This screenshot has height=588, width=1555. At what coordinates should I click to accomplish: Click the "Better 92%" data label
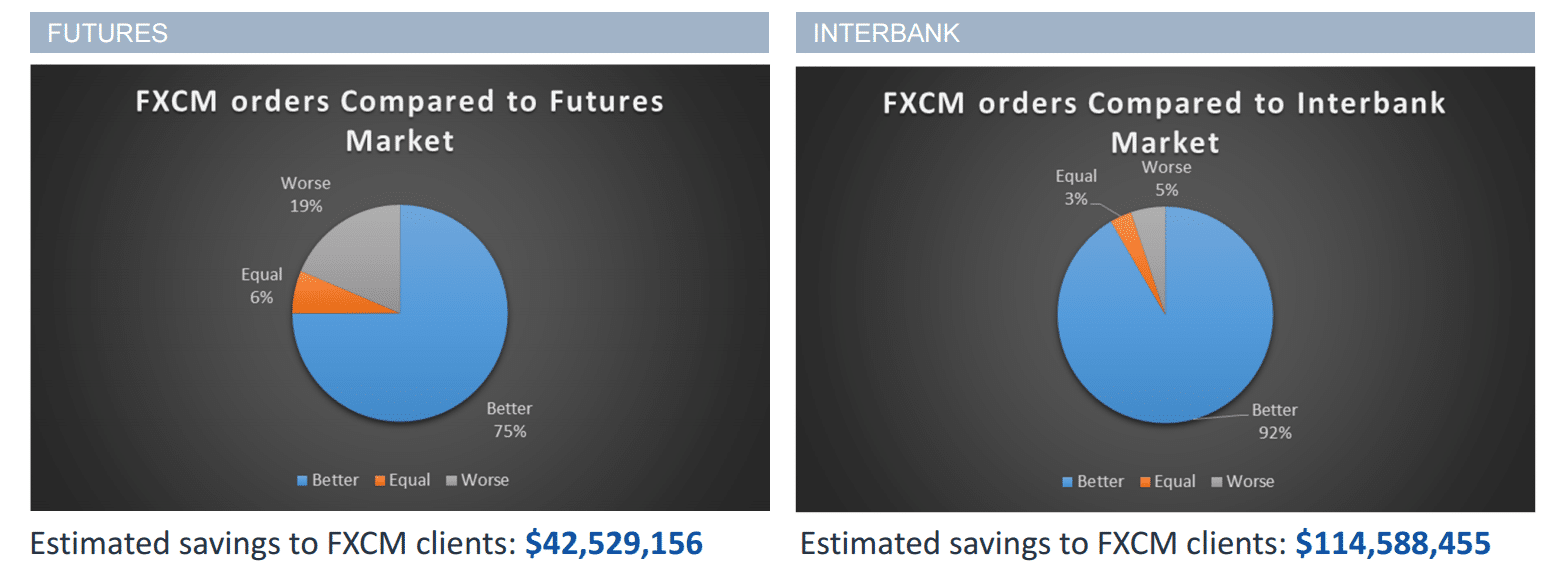[x=1275, y=421]
